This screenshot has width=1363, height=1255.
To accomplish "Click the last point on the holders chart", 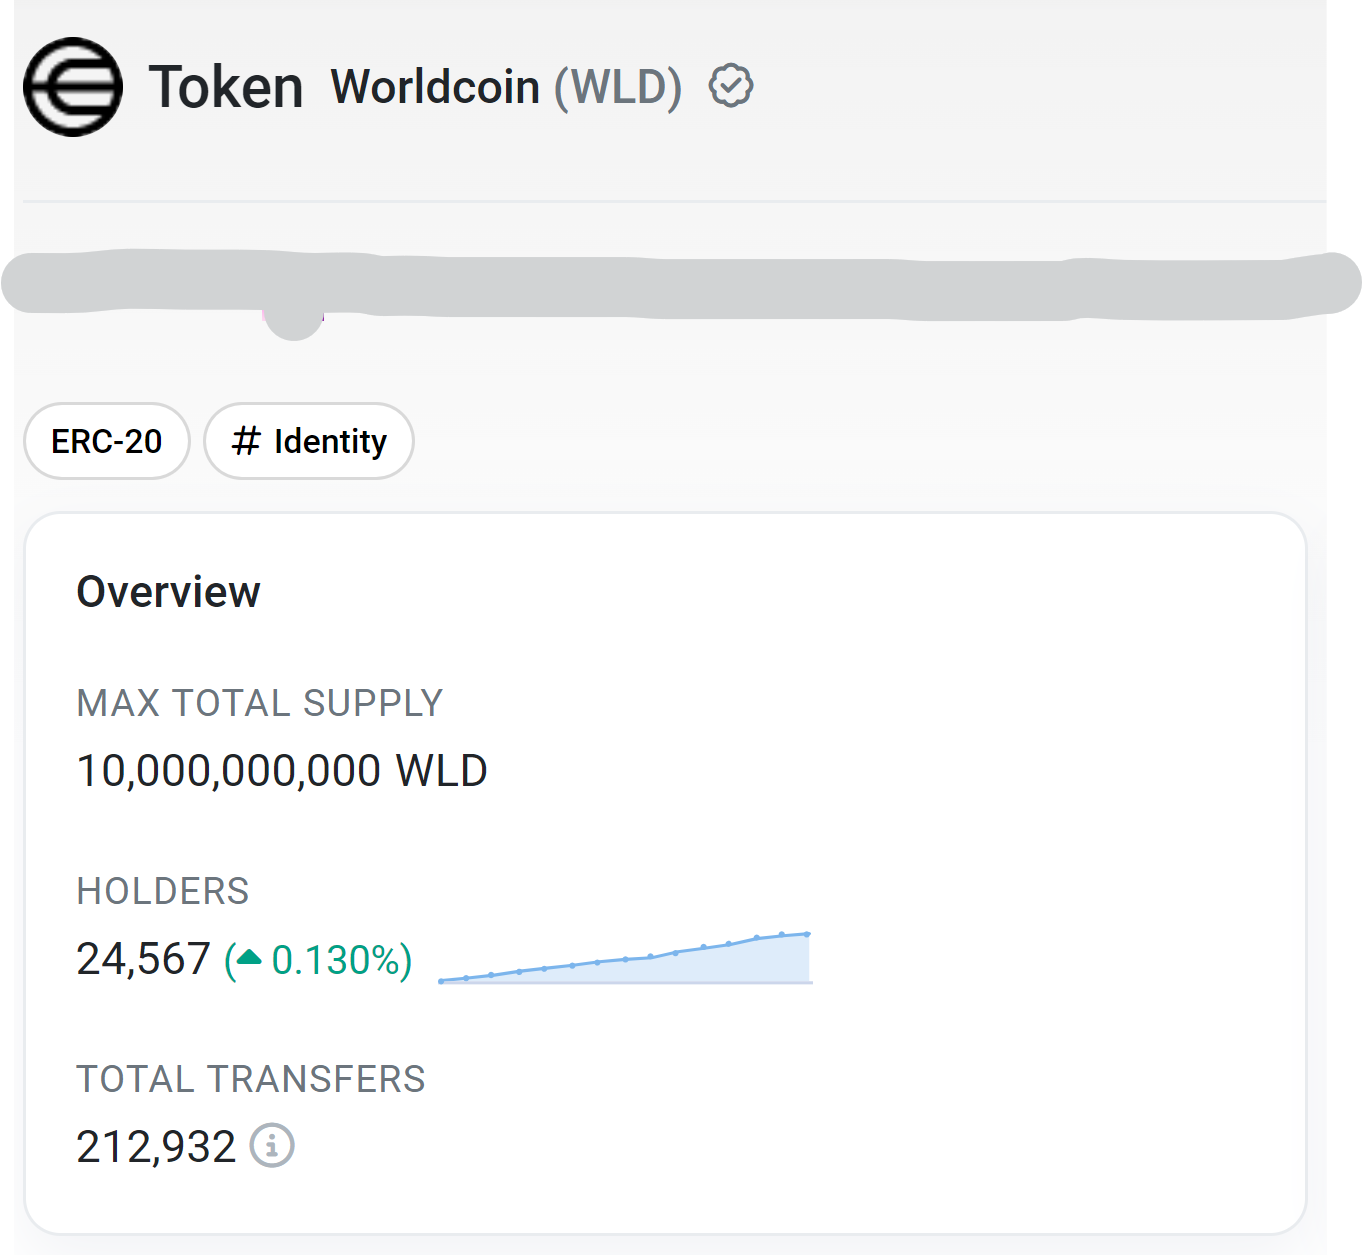I will pyautogui.click(x=807, y=934).
